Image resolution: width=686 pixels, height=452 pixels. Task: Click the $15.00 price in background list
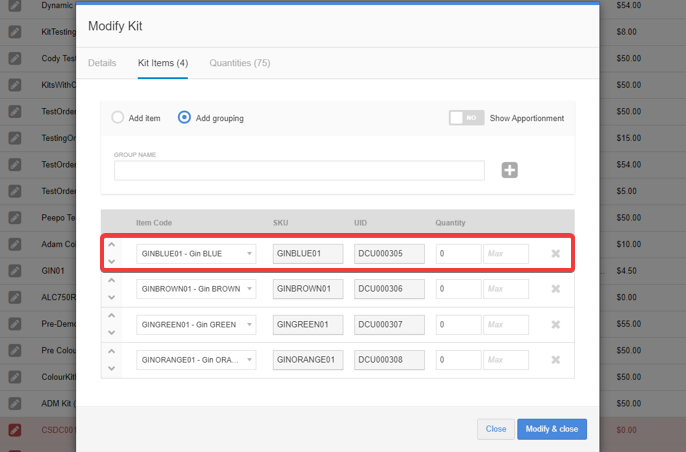click(629, 138)
